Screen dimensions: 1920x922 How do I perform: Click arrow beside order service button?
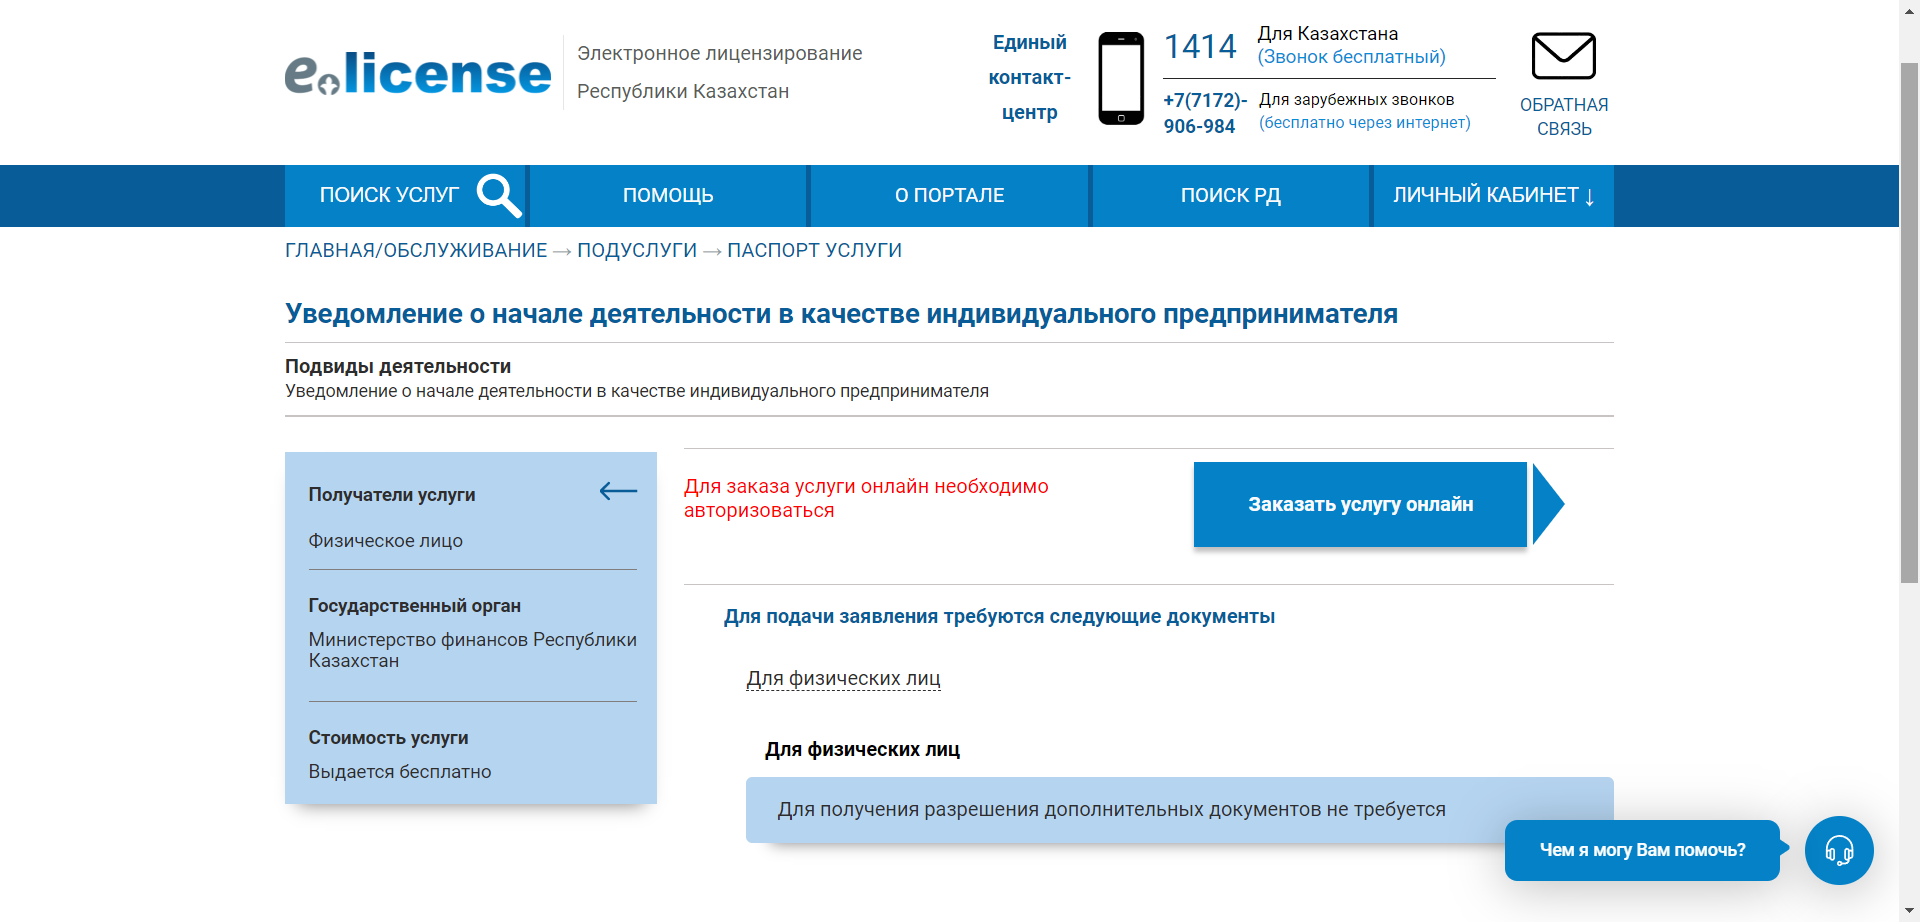pyautogui.click(x=1548, y=504)
